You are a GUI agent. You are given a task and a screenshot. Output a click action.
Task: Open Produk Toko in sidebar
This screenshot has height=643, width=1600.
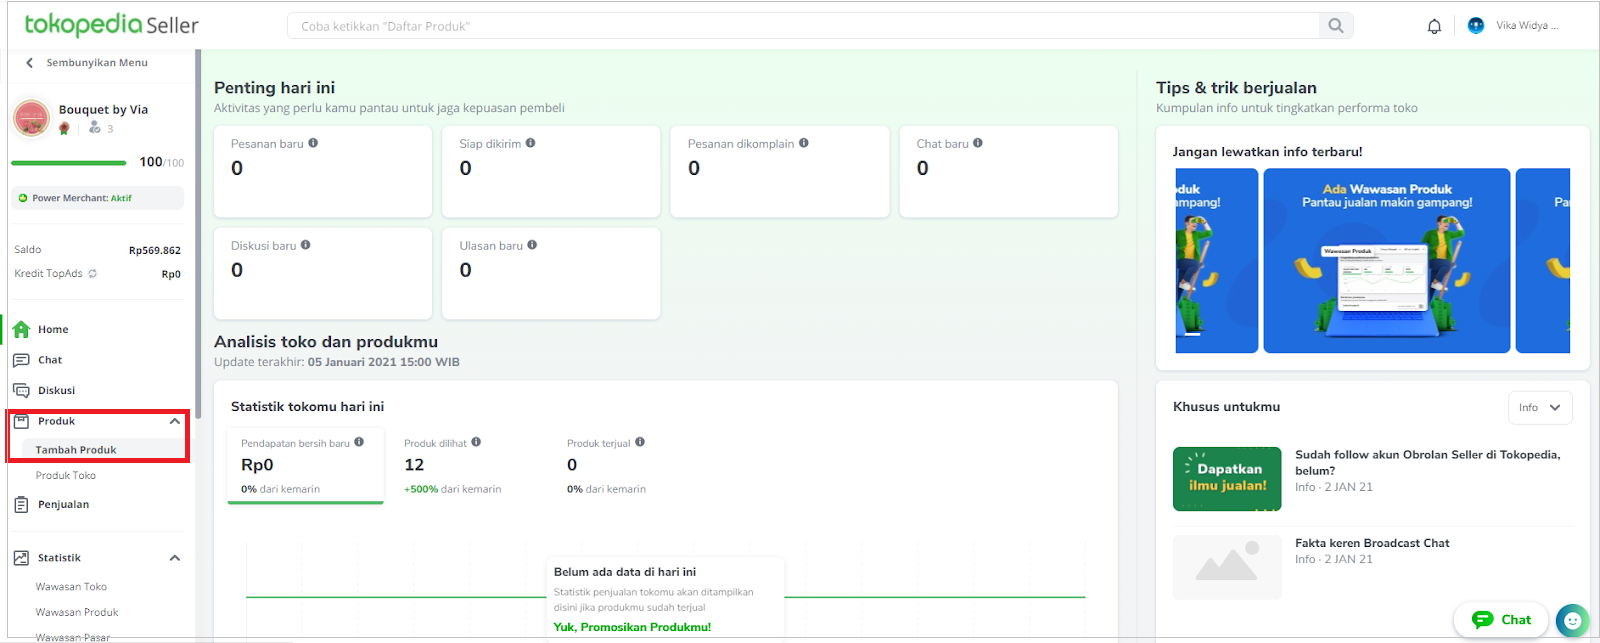point(66,476)
